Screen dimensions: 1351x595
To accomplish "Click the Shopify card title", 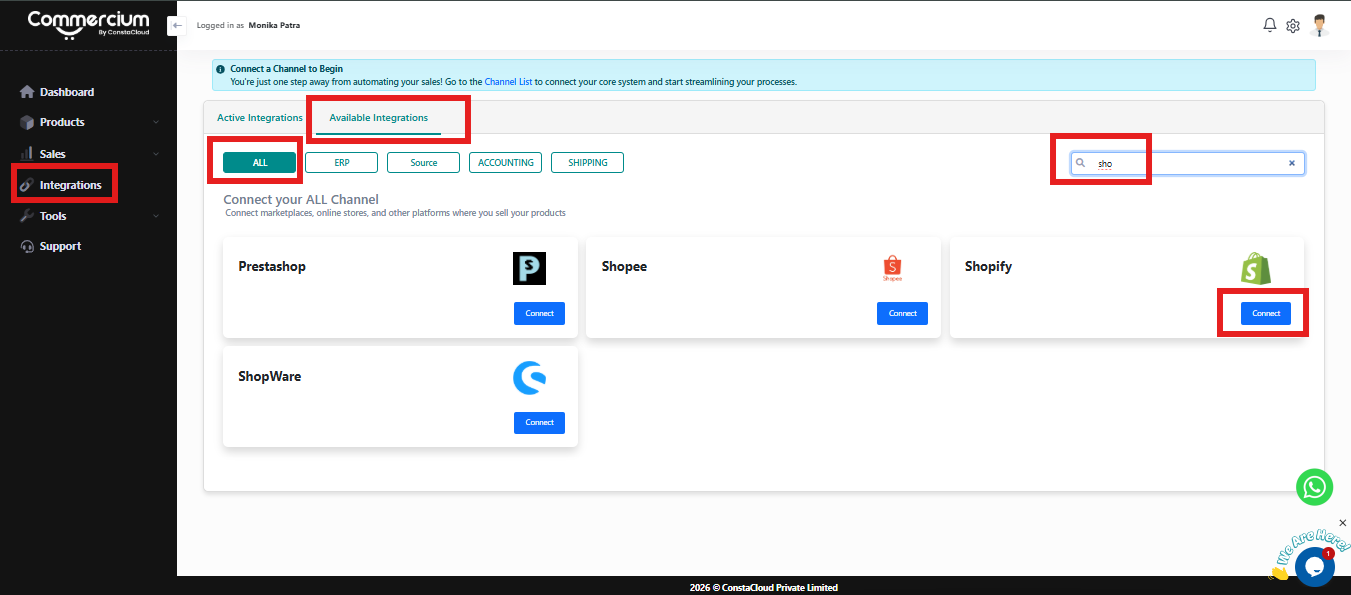I will tap(988, 267).
